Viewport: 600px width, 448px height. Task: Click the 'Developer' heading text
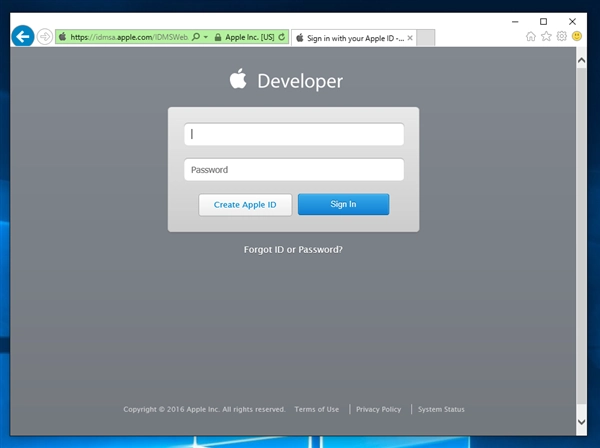tap(300, 81)
